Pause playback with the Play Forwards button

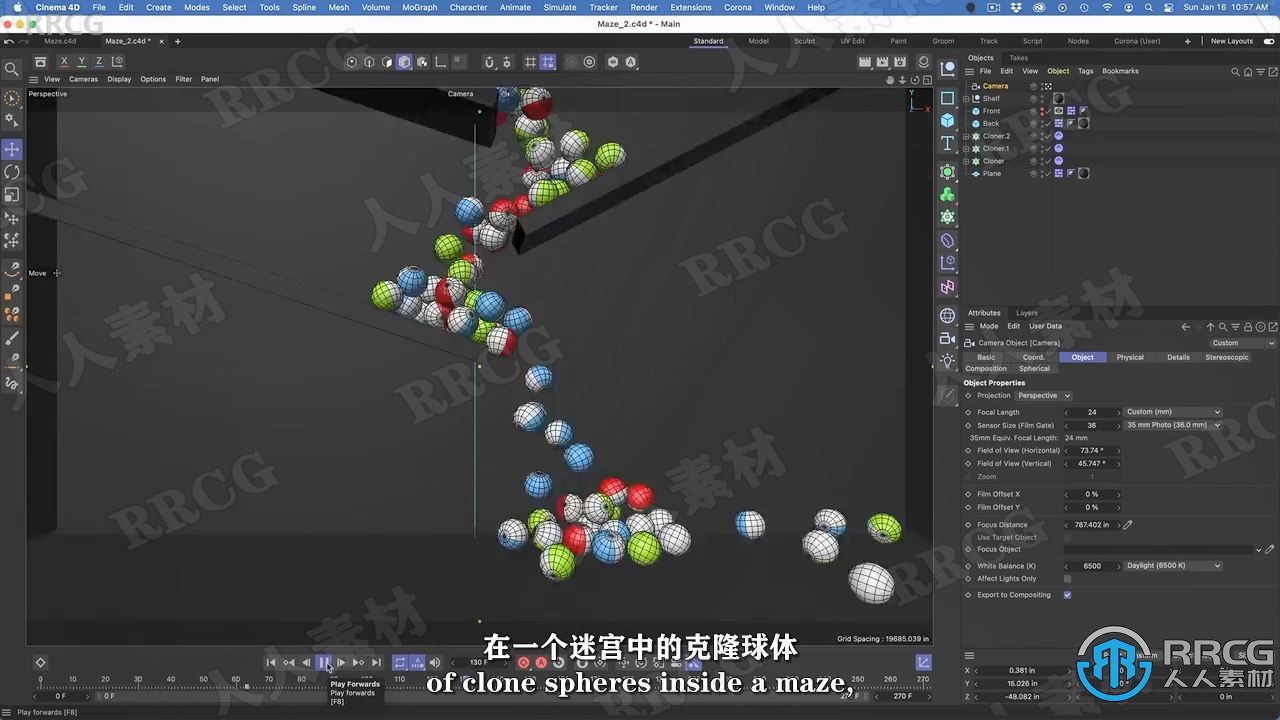click(x=324, y=662)
